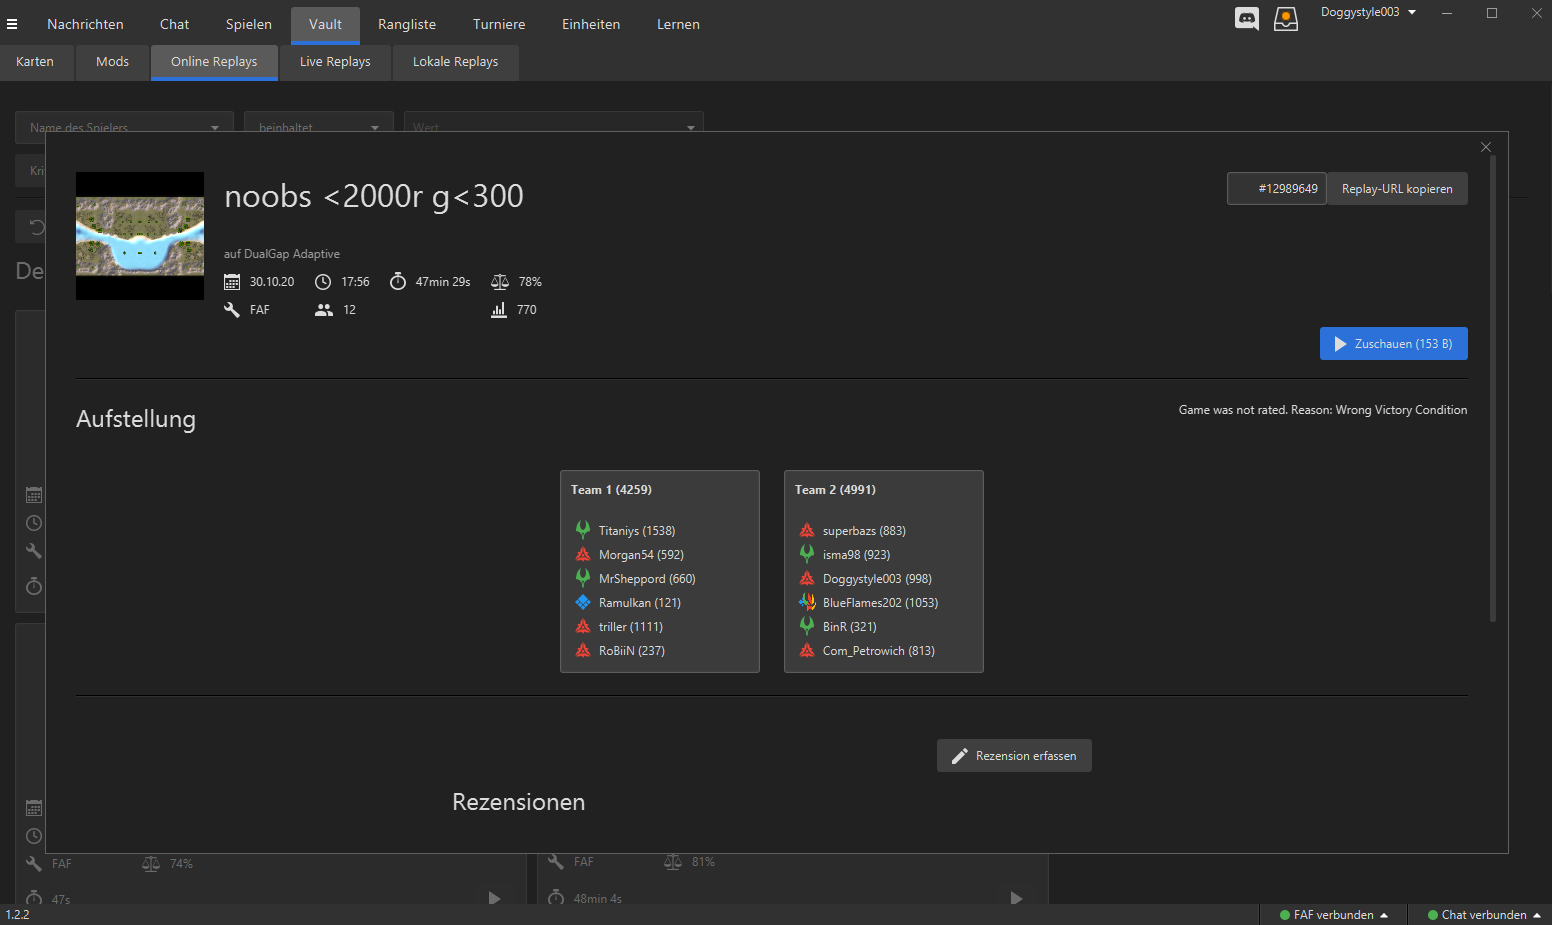Image resolution: width=1552 pixels, height=925 pixels.
Task: Click UEF faction icon beside Ramulkan
Action: click(583, 602)
